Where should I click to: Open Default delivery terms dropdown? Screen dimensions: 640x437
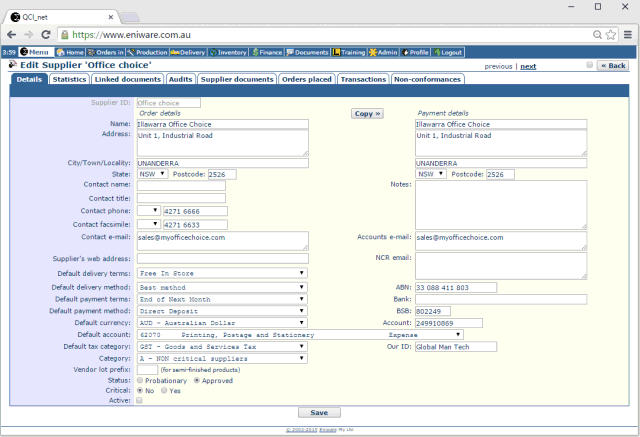point(222,273)
